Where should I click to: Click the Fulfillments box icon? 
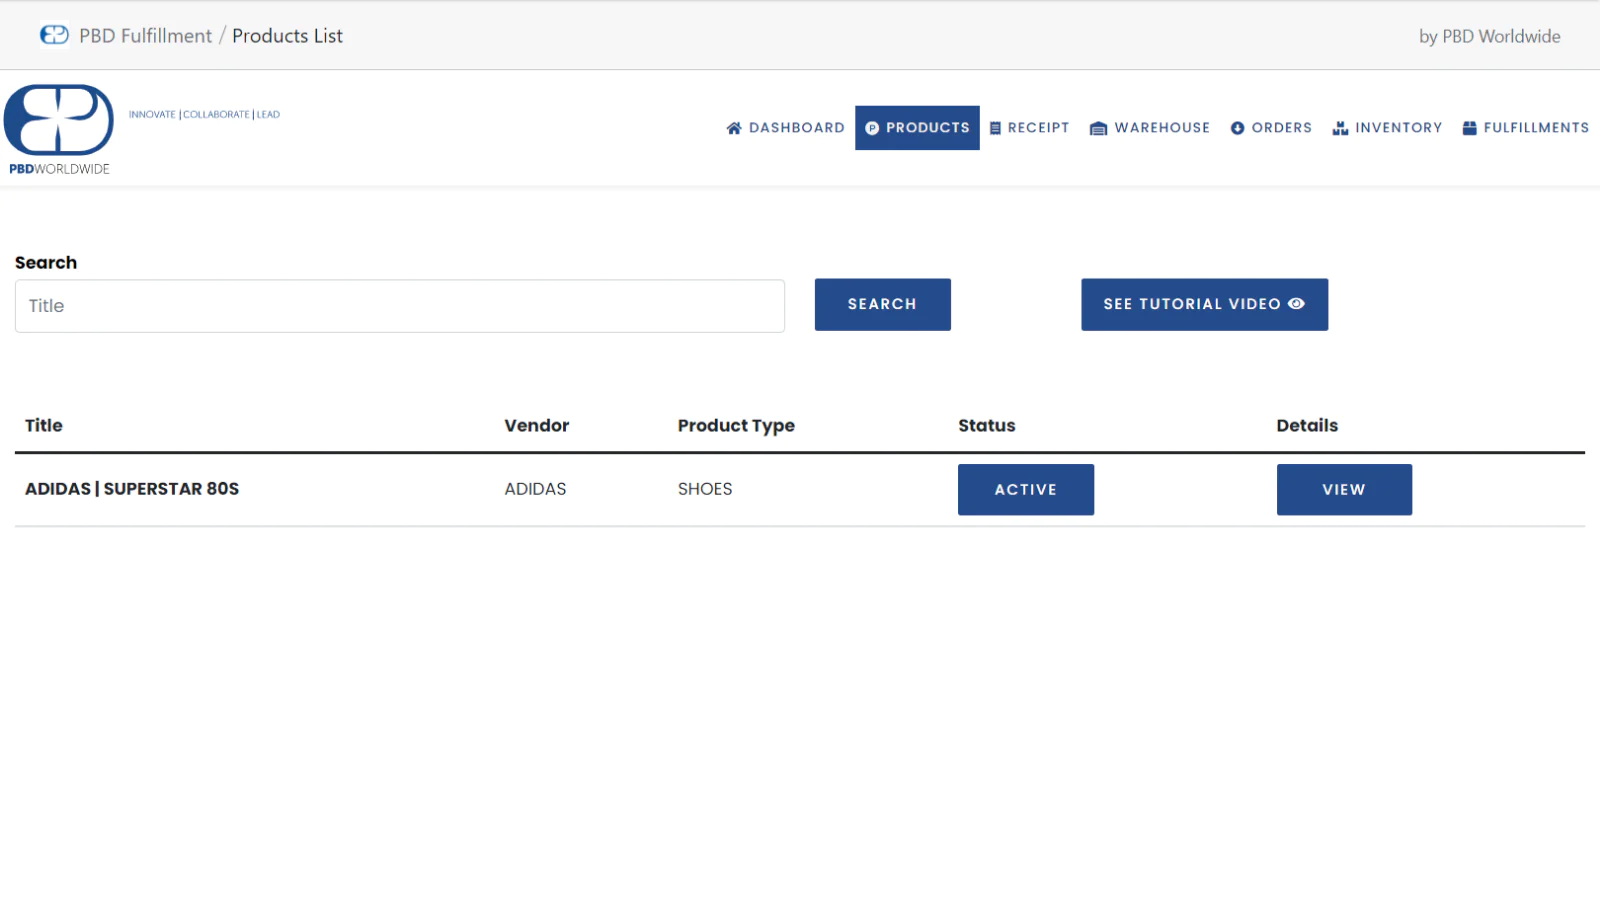click(1469, 128)
